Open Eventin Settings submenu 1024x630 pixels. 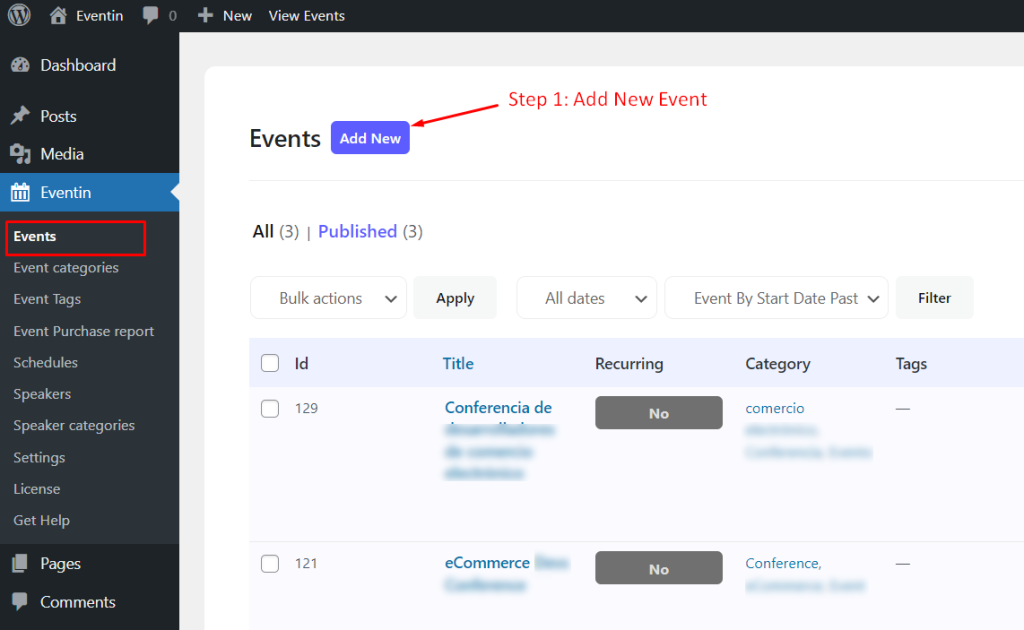(x=39, y=457)
